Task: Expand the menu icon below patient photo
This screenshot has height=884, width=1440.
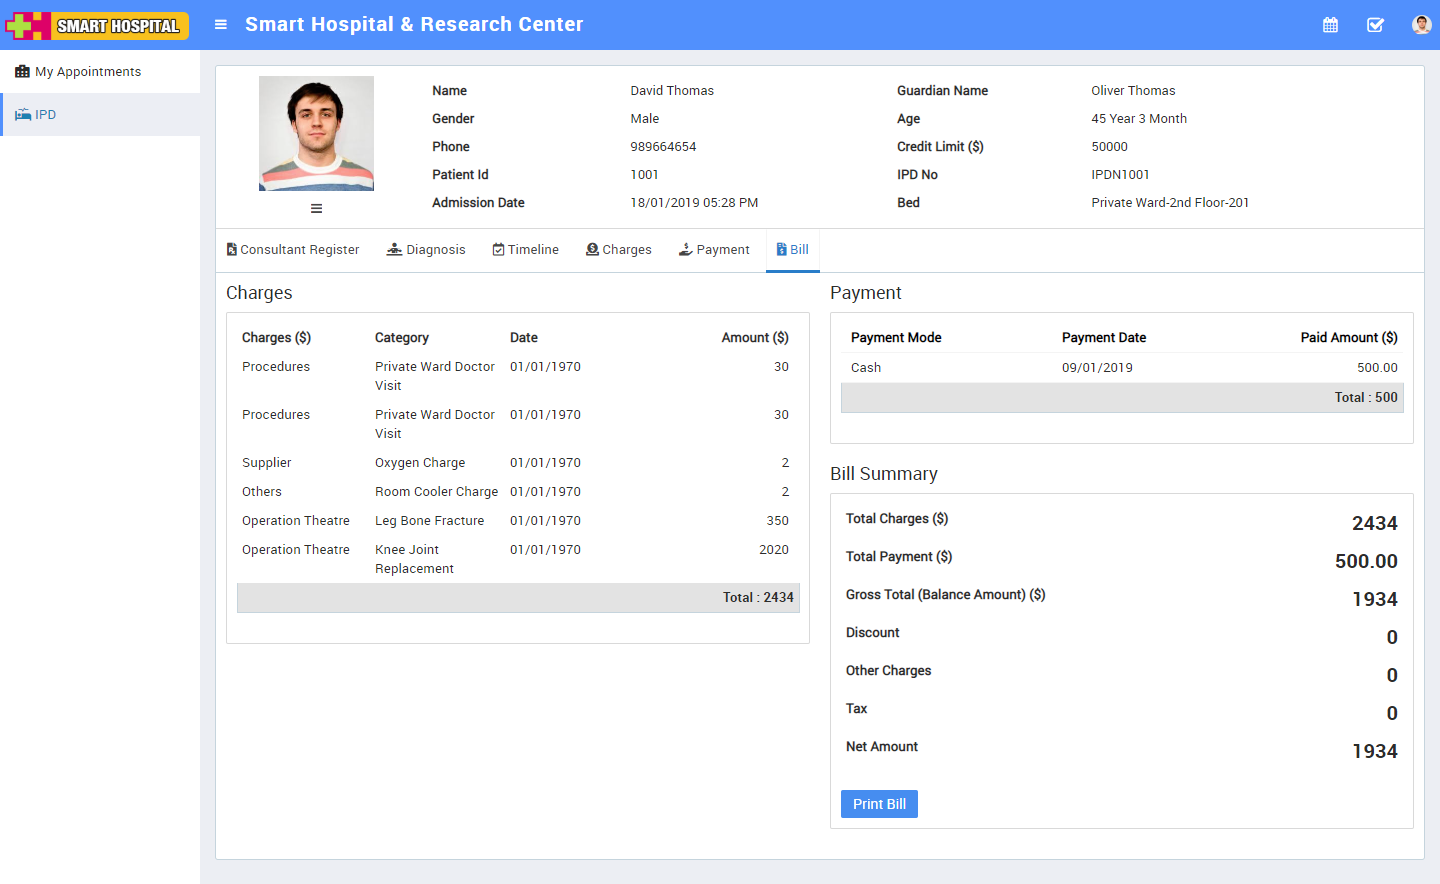Action: click(316, 209)
